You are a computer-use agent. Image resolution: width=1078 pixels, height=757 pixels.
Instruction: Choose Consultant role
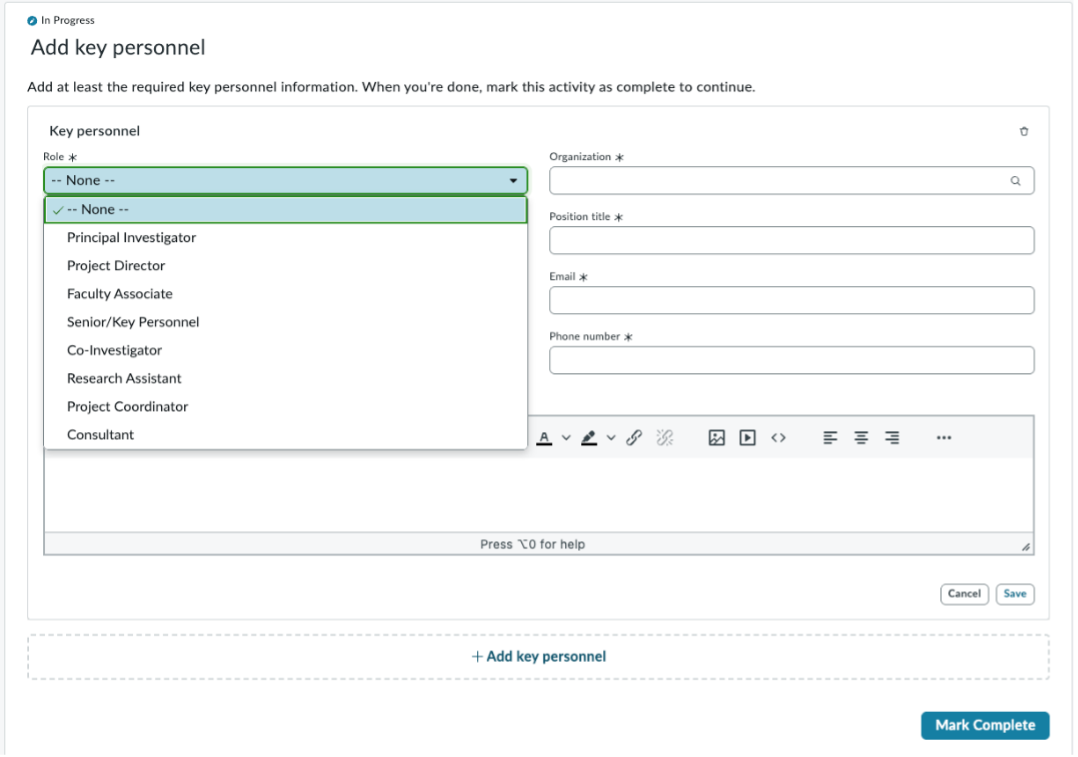(285, 435)
